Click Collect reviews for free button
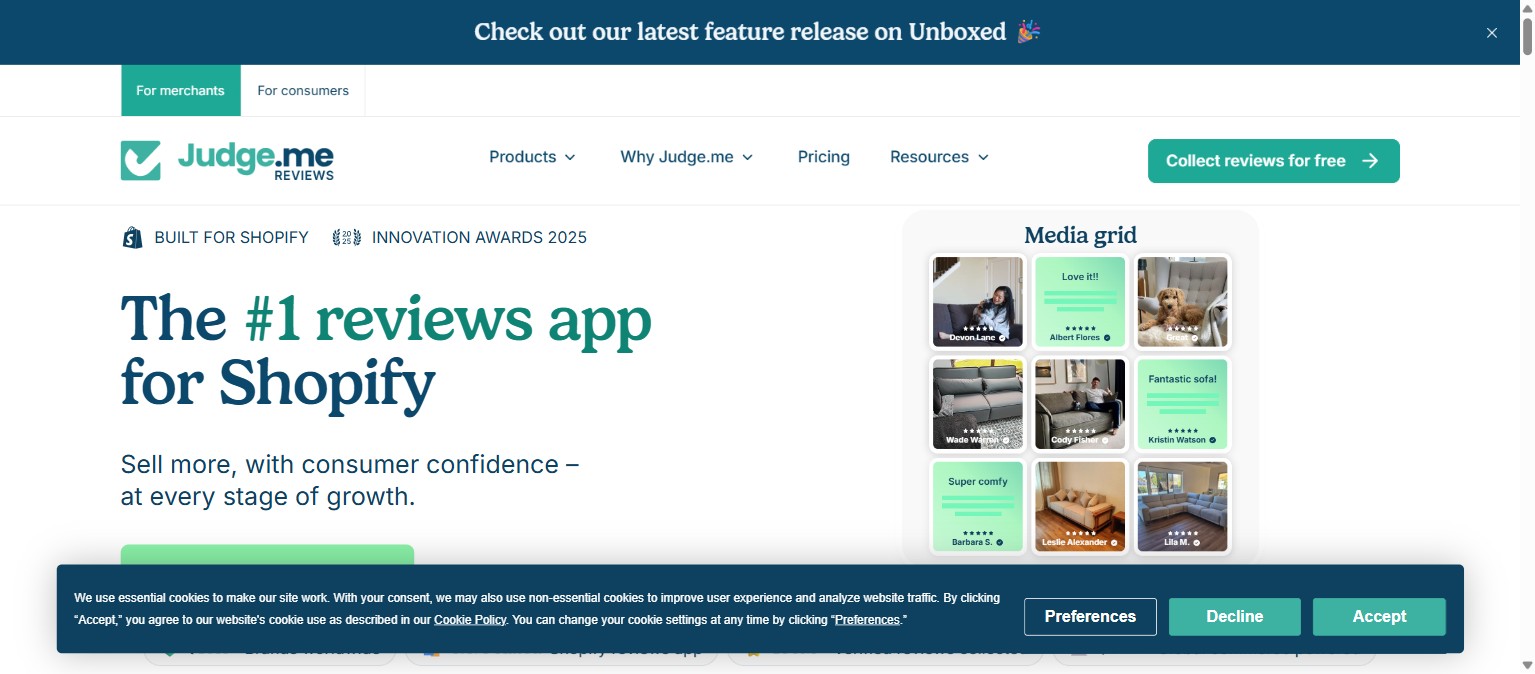 click(1273, 161)
